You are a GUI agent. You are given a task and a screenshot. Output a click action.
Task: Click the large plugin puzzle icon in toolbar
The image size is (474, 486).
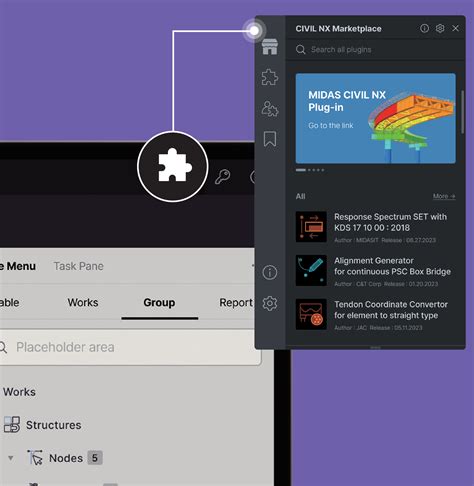[173, 166]
